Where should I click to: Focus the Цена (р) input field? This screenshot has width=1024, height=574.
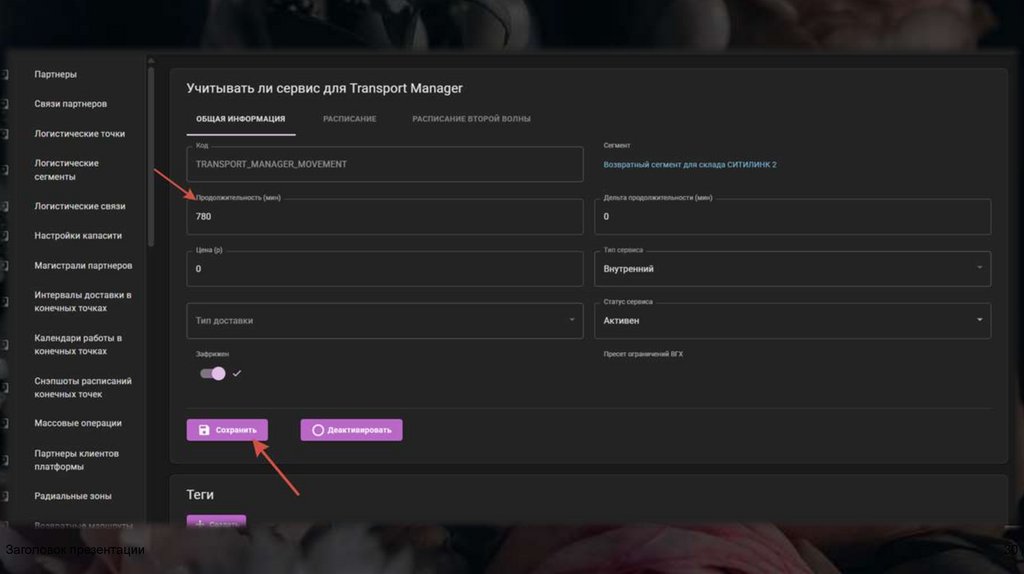[385, 268]
